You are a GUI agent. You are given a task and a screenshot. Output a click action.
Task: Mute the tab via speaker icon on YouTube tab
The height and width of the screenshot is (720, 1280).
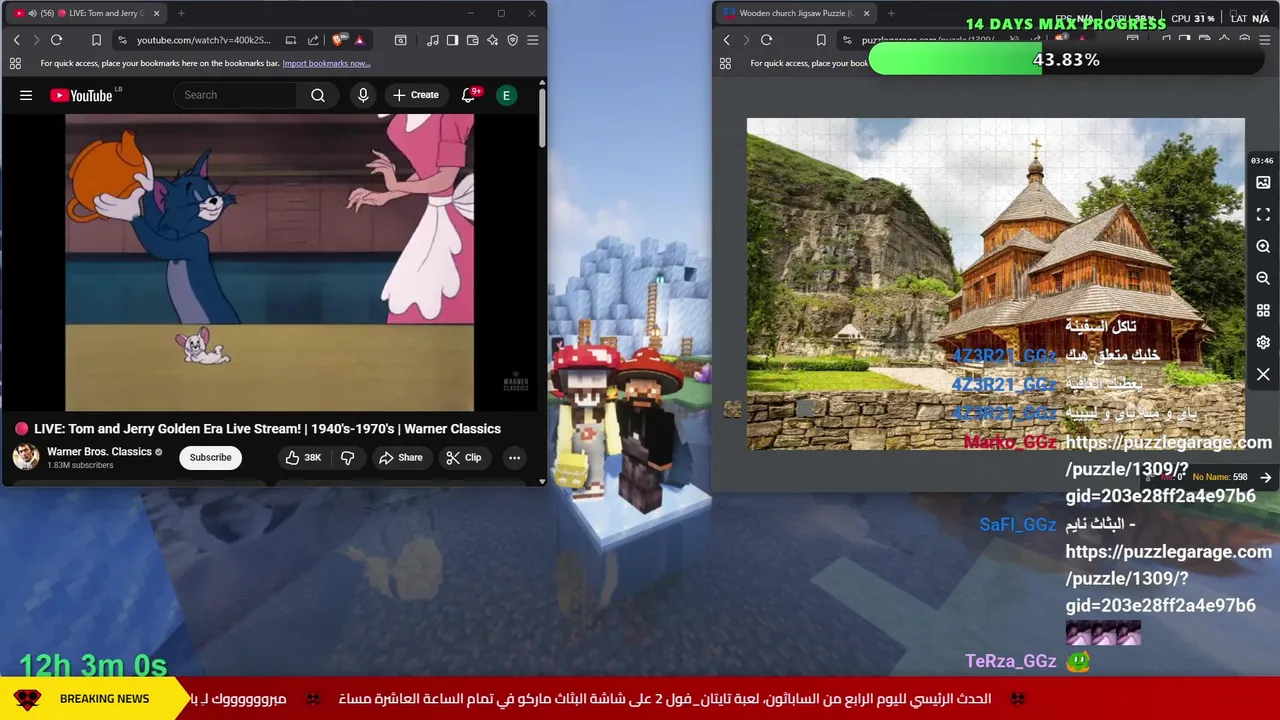(32, 13)
